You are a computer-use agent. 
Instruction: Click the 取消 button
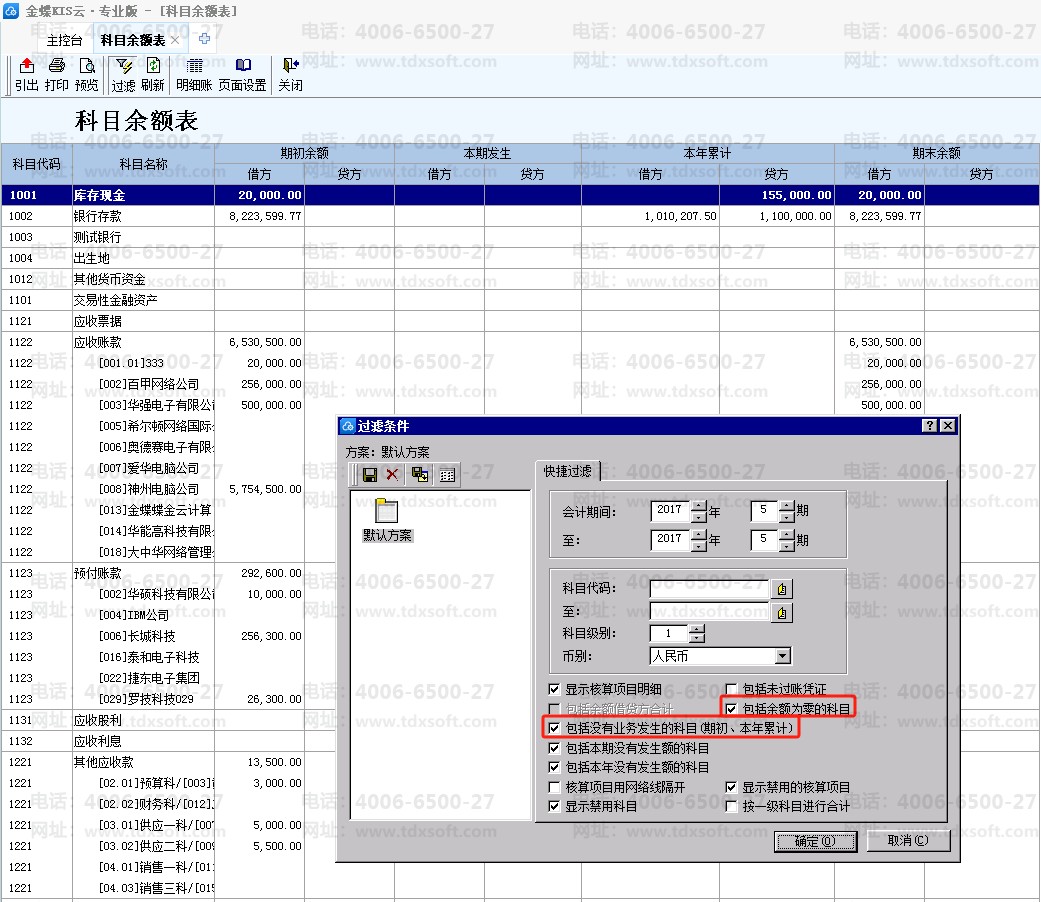(908, 841)
